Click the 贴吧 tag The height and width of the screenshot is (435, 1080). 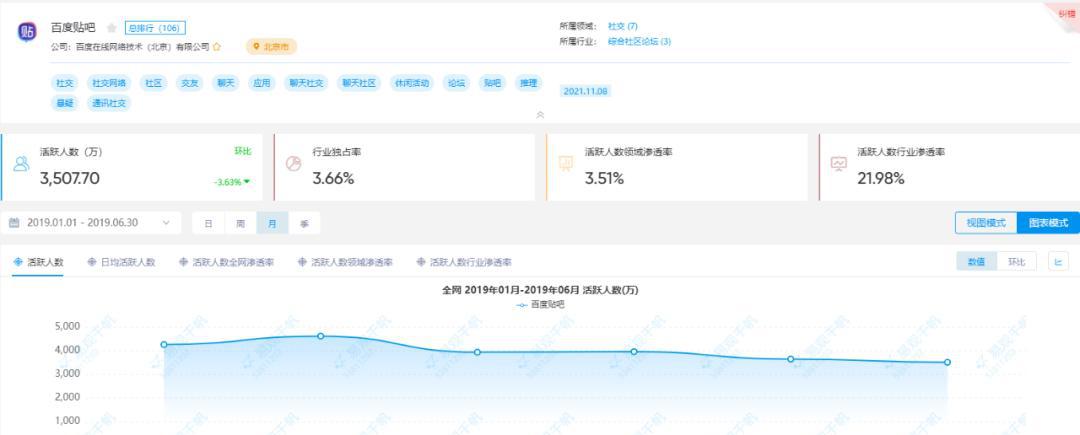pos(492,83)
